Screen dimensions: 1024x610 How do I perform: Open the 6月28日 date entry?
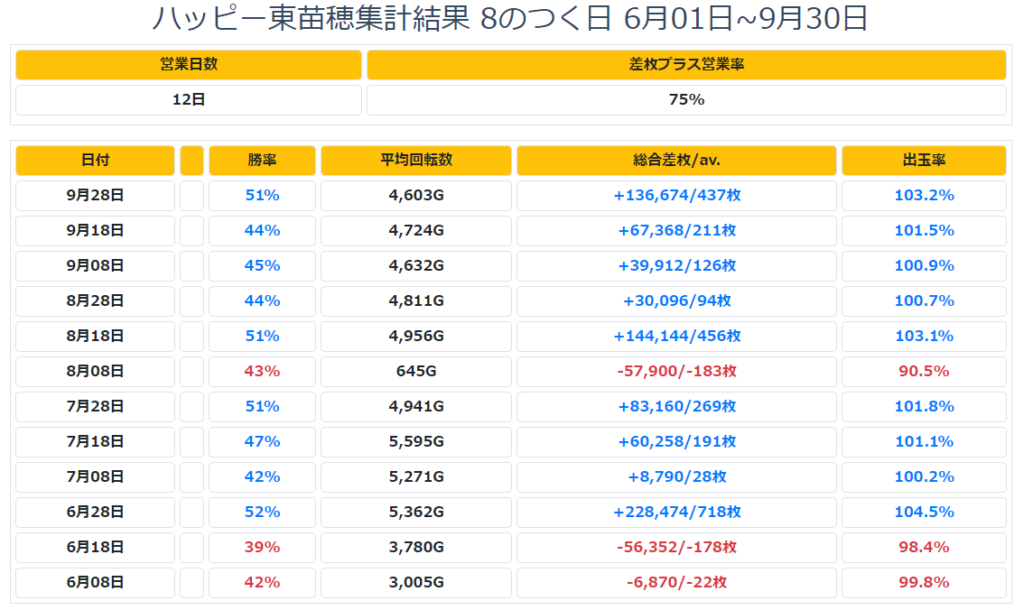[95, 512]
